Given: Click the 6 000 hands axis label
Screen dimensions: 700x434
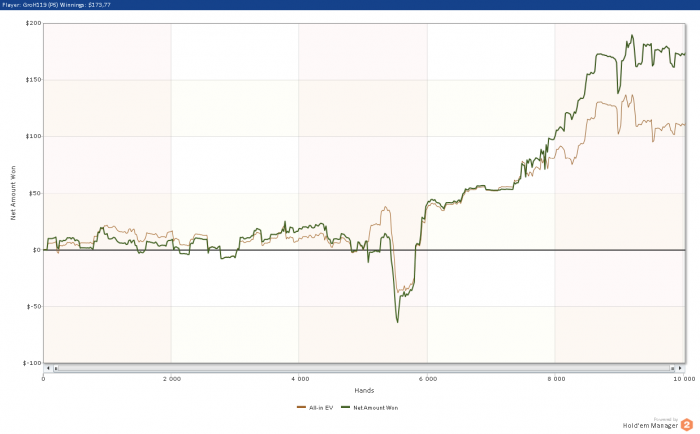Looking at the screenshot, I should pyautogui.click(x=428, y=379).
